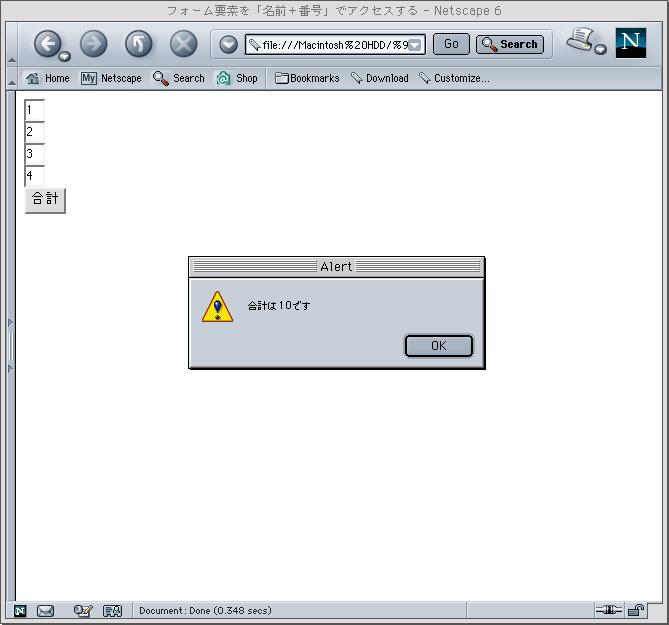This screenshot has height=625, width=669.
Task: Click the security padlock icon
Action: [x=636, y=610]
